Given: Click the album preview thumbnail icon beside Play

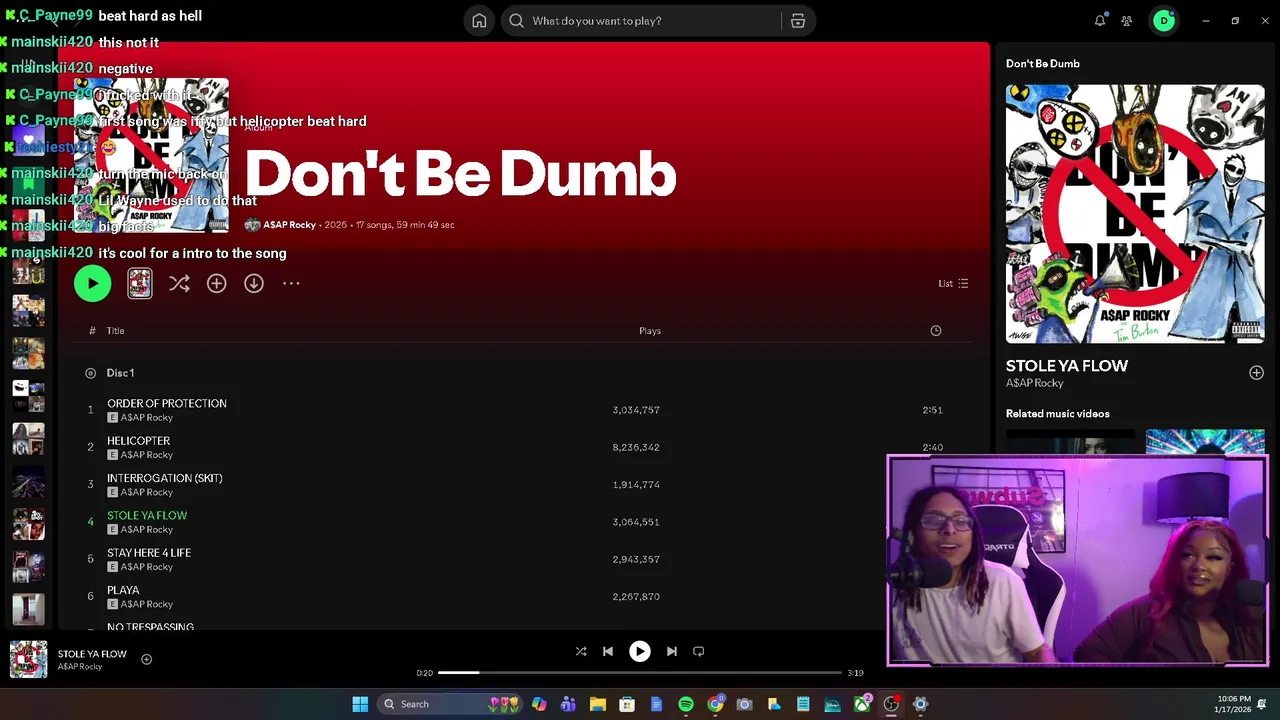Looking at the screenshot, I should pyautogui.click(x=140, y=283).
